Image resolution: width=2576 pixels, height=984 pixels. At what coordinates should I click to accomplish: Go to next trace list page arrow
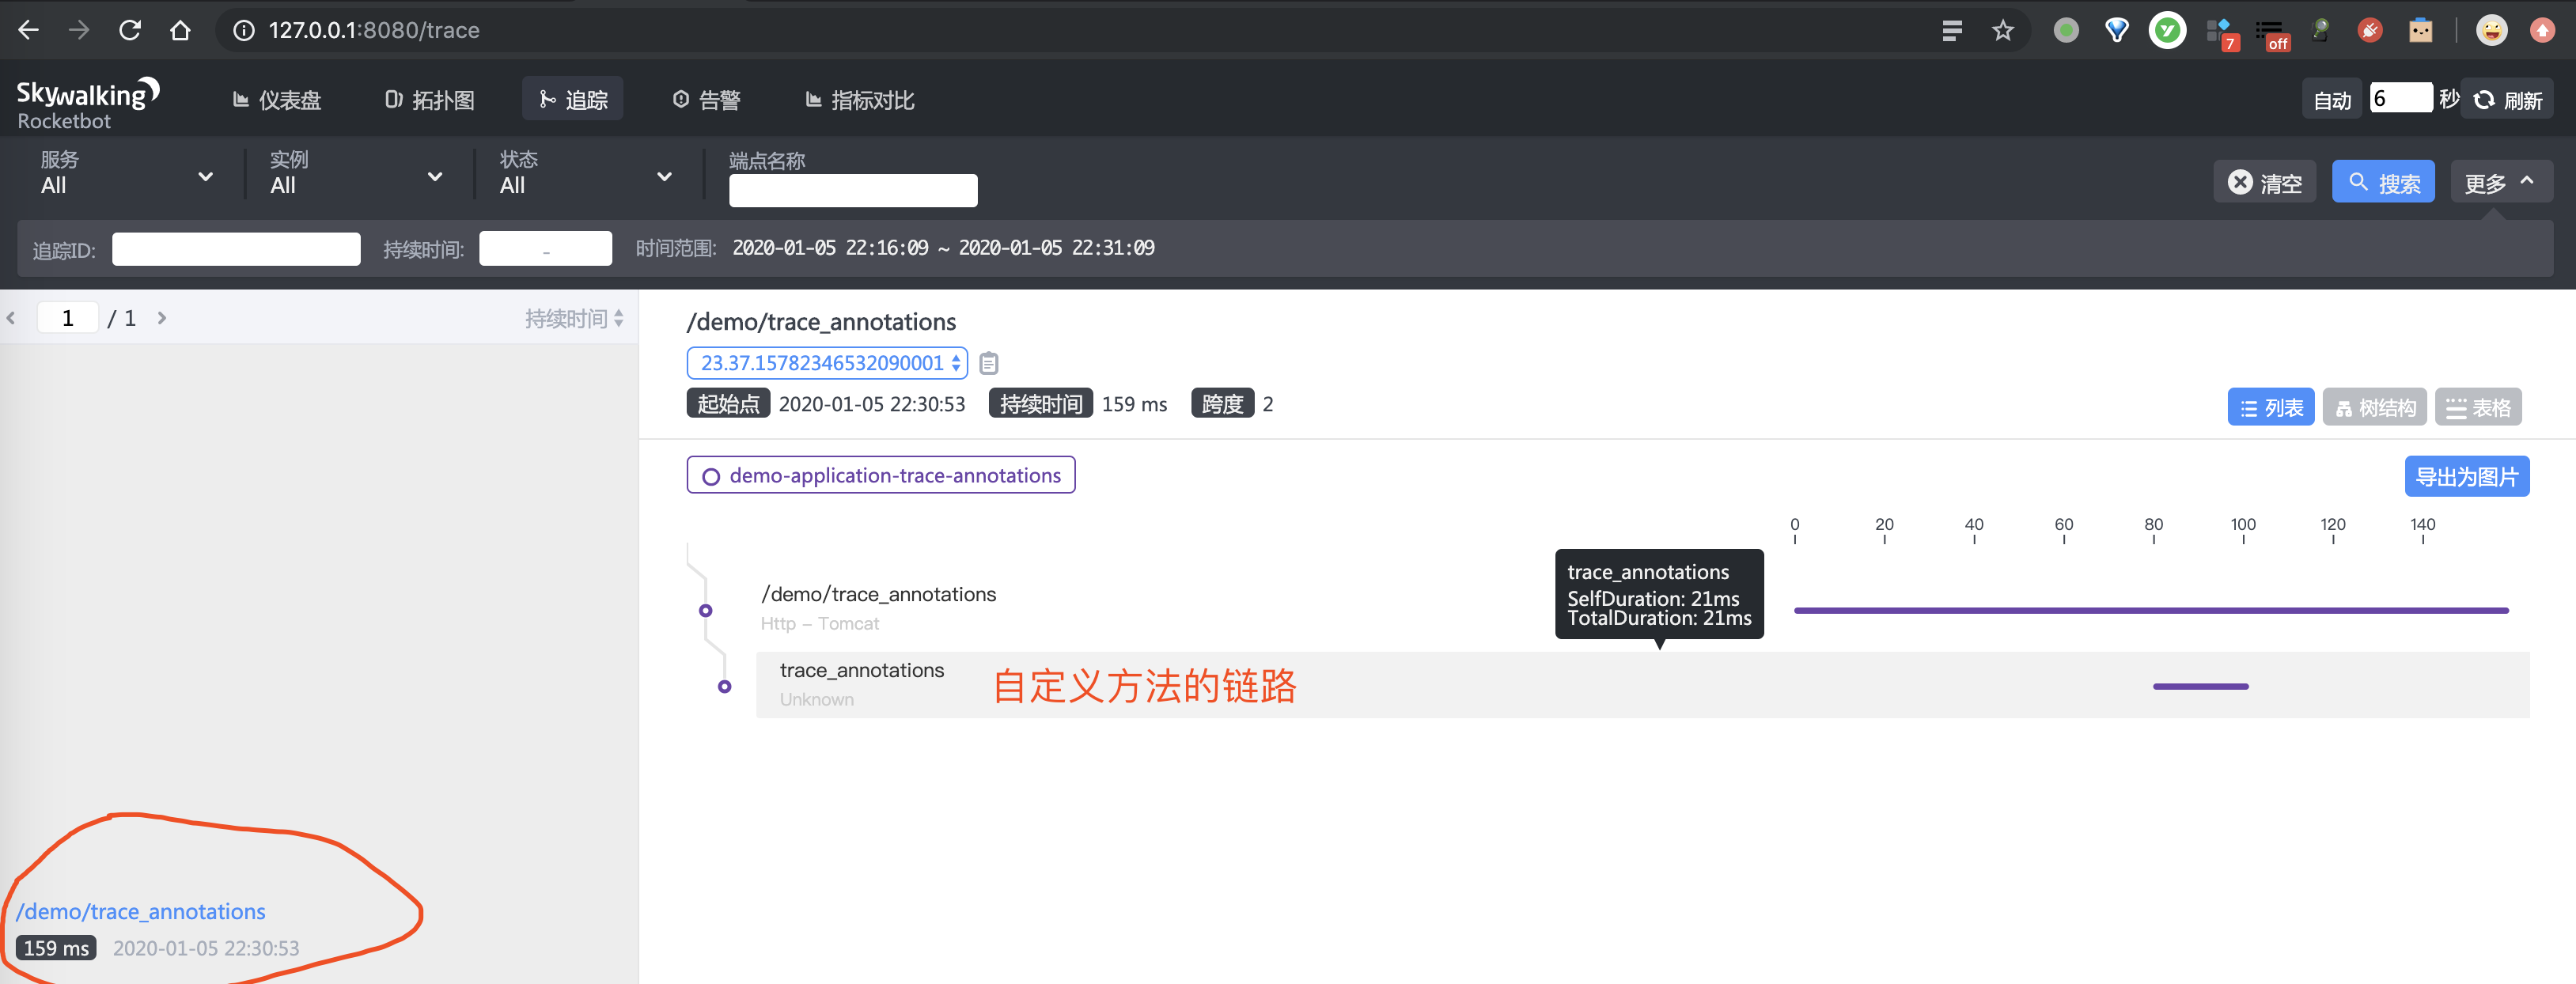click(162, 318)
